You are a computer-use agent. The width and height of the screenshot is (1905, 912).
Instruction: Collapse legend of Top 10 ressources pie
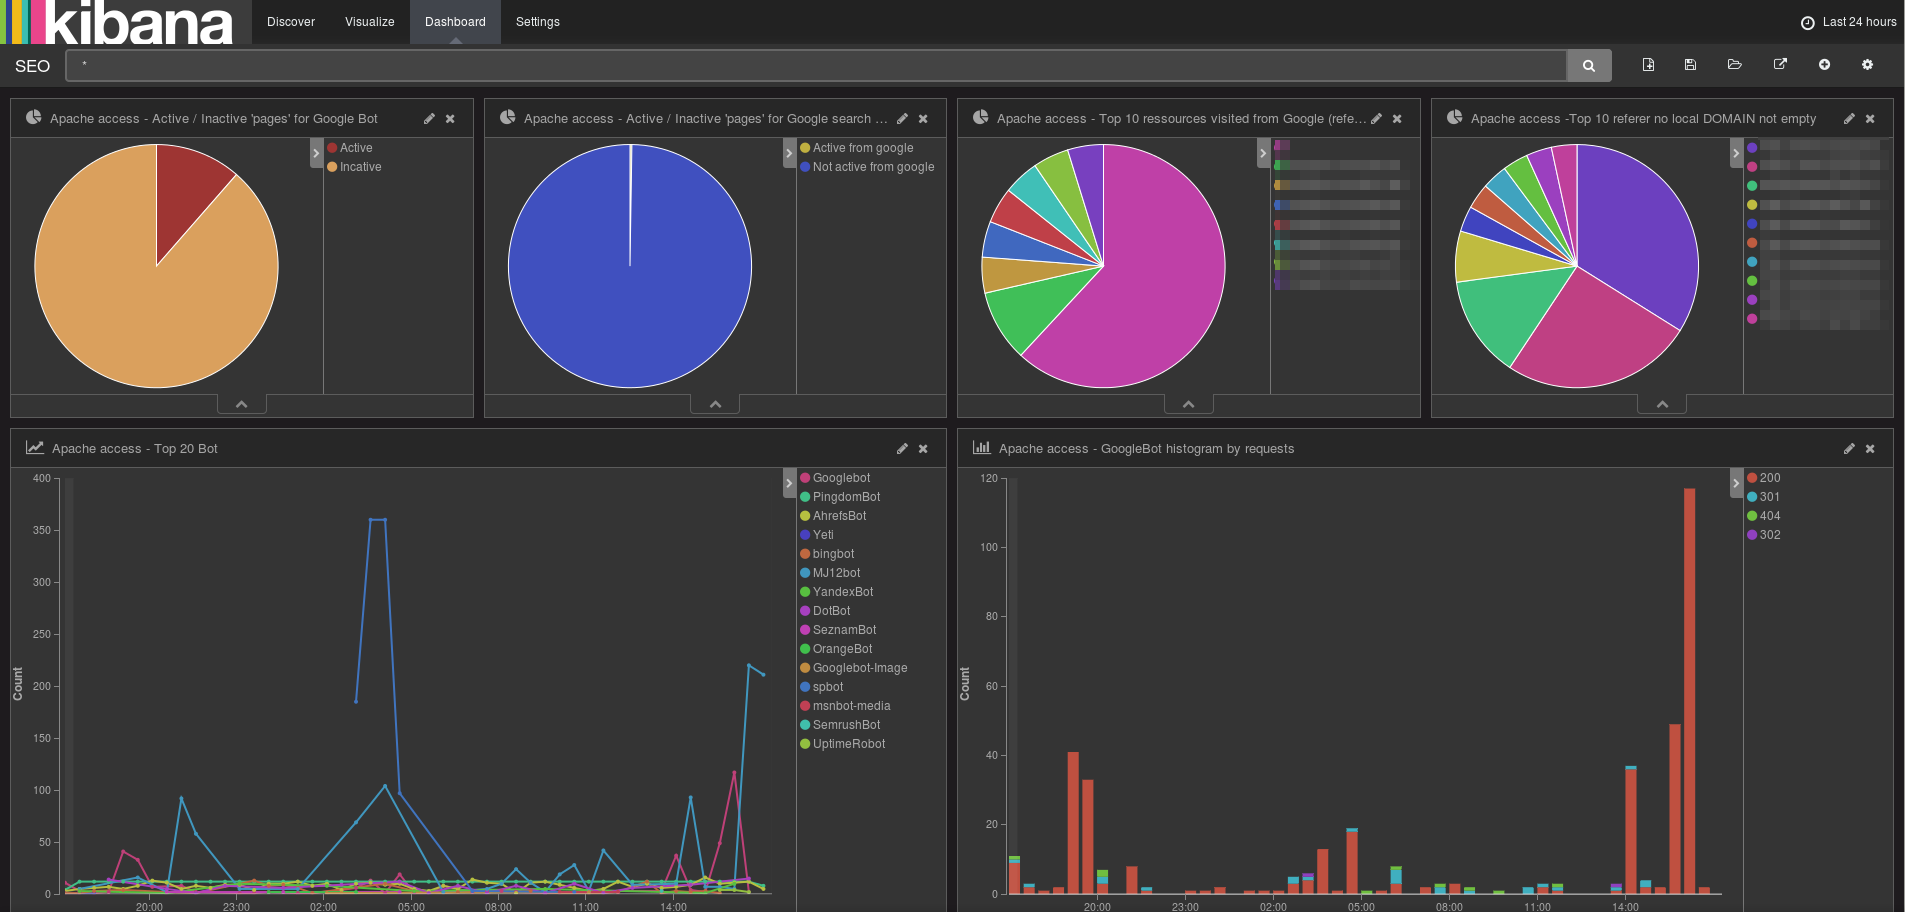(1263, 153)
